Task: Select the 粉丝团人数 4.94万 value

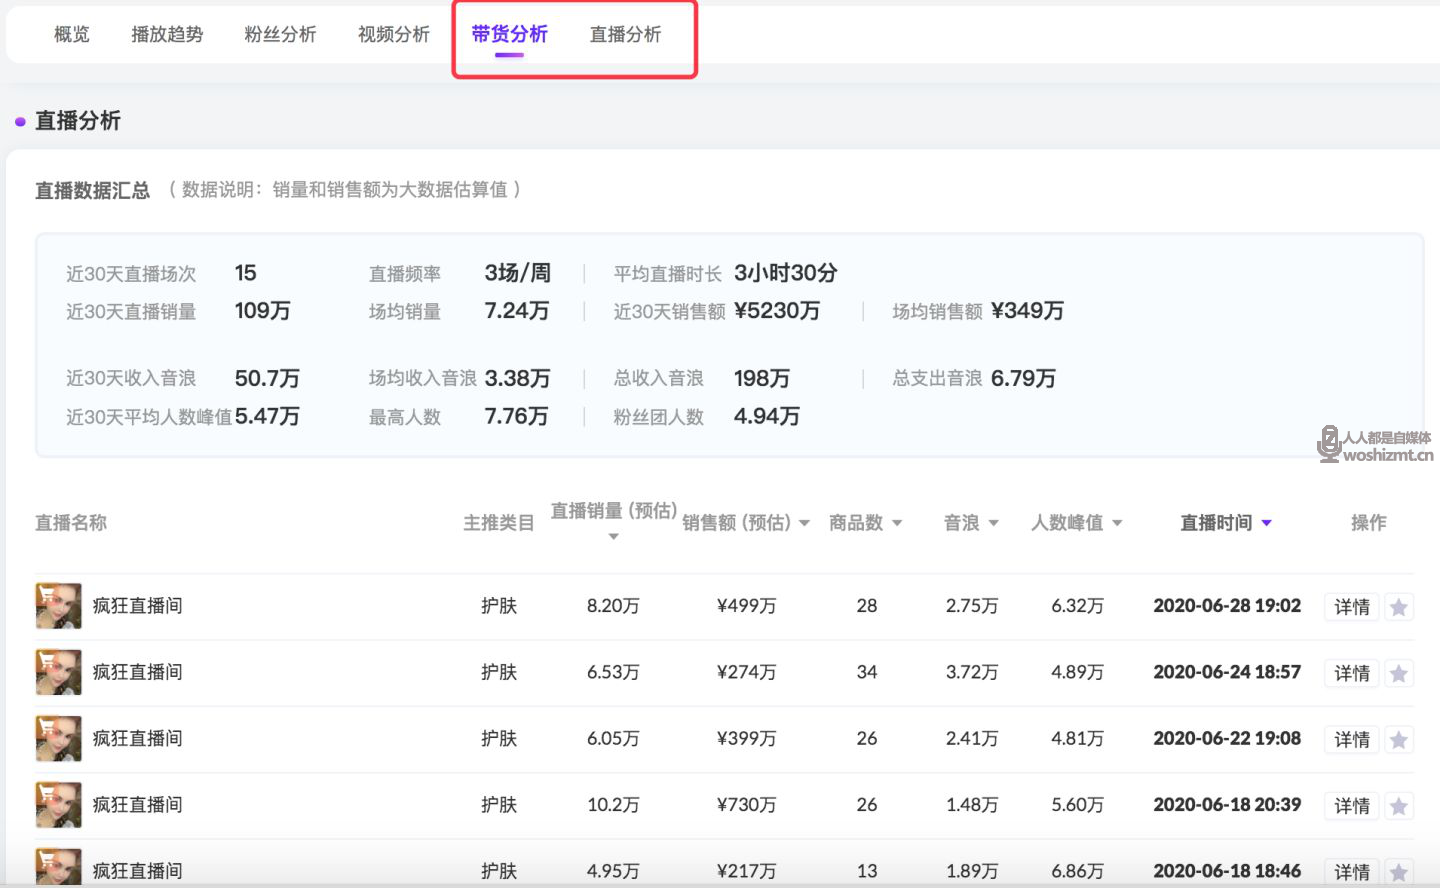Action: 766,416
